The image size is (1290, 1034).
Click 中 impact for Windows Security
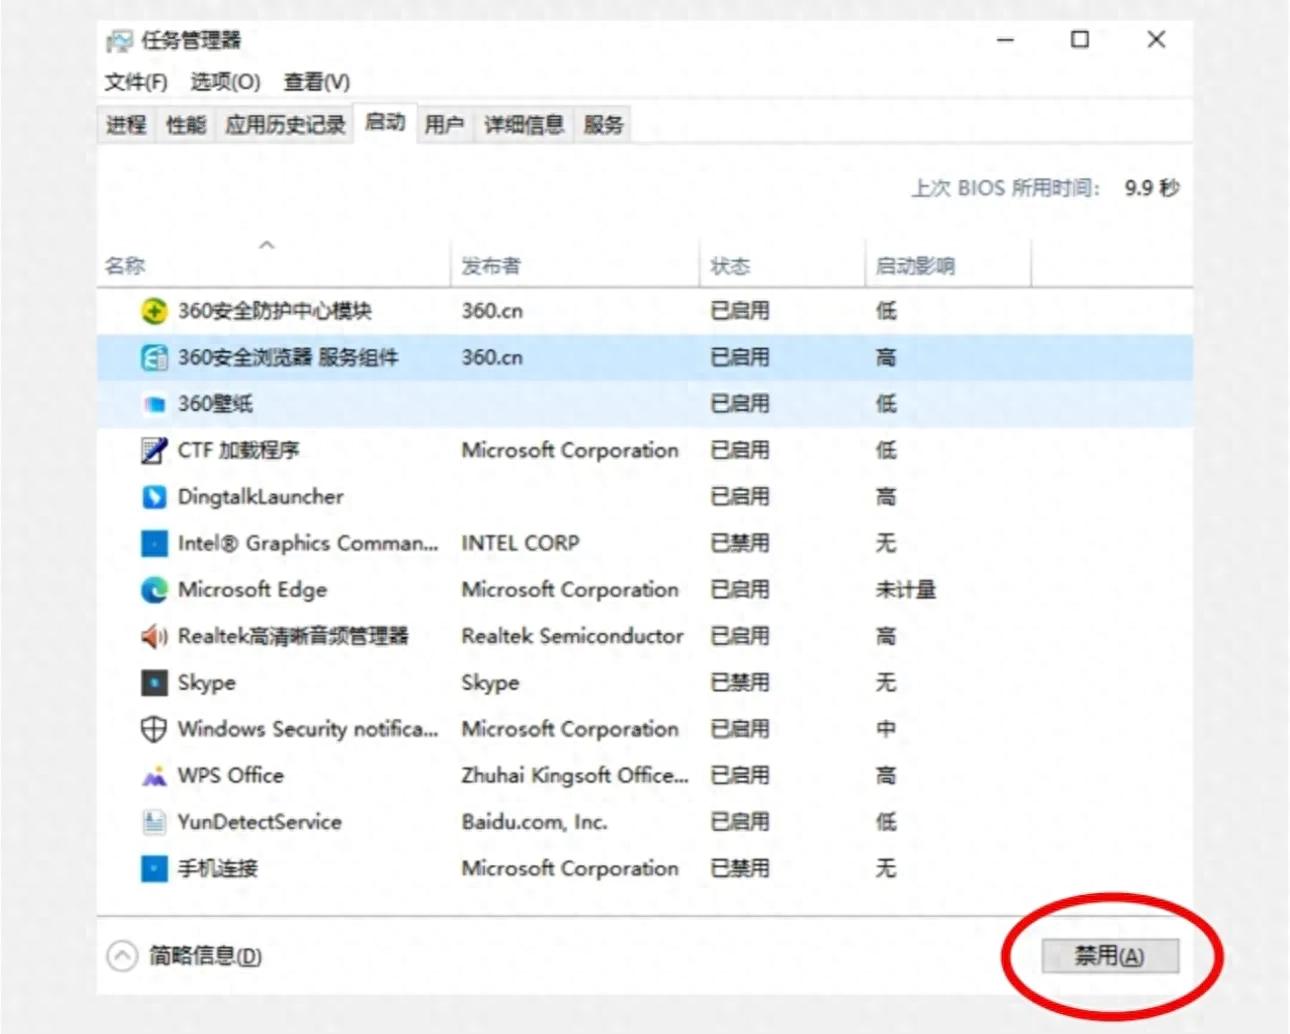886,729
